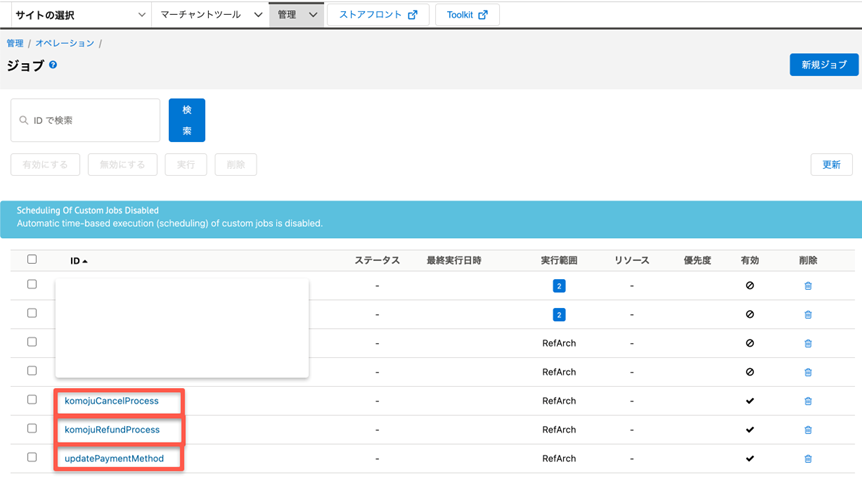Viewport: 862px width, 481px height.
Task: Click trash icon for updatePaymentMethod job
Action: pyautogui.click(x=808, y=459)
